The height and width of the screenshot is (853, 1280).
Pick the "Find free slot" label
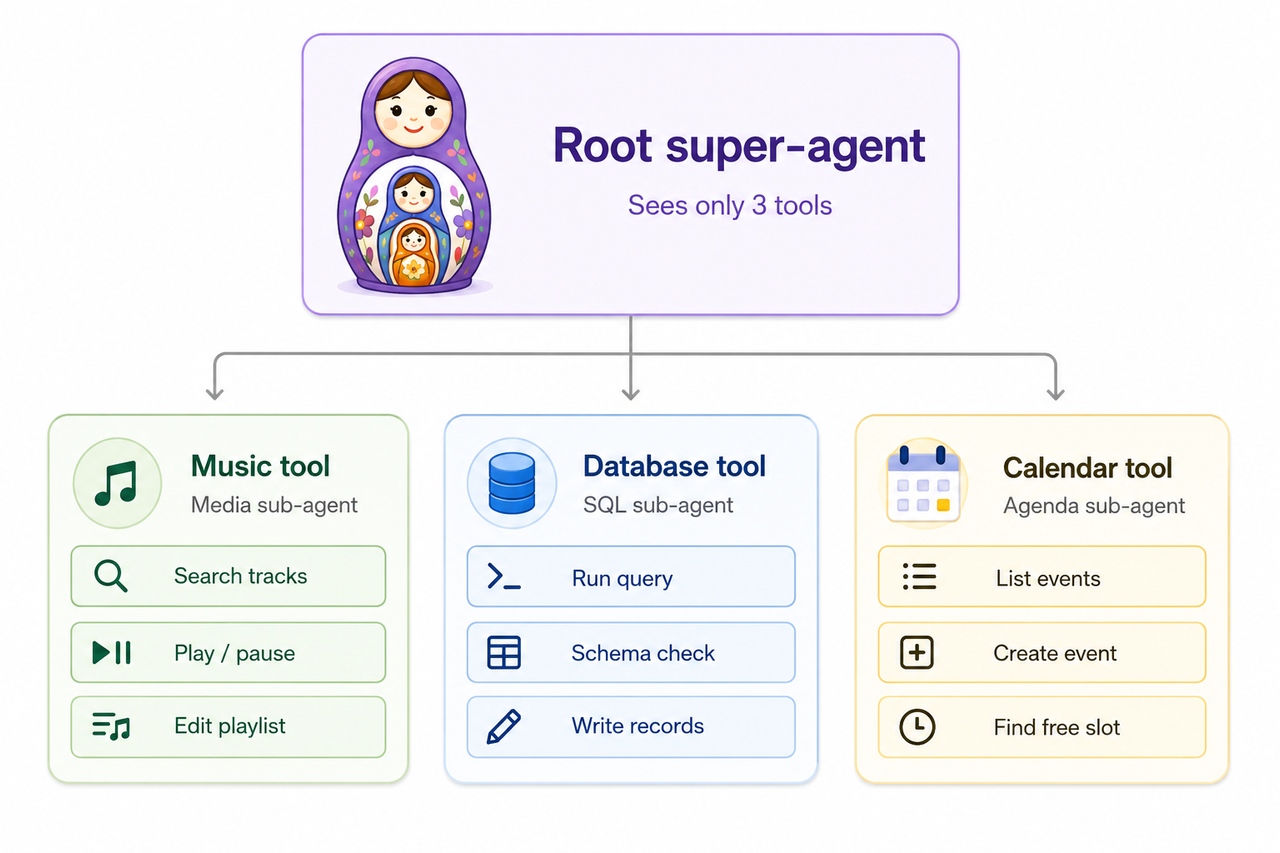tap(1057, 728)
